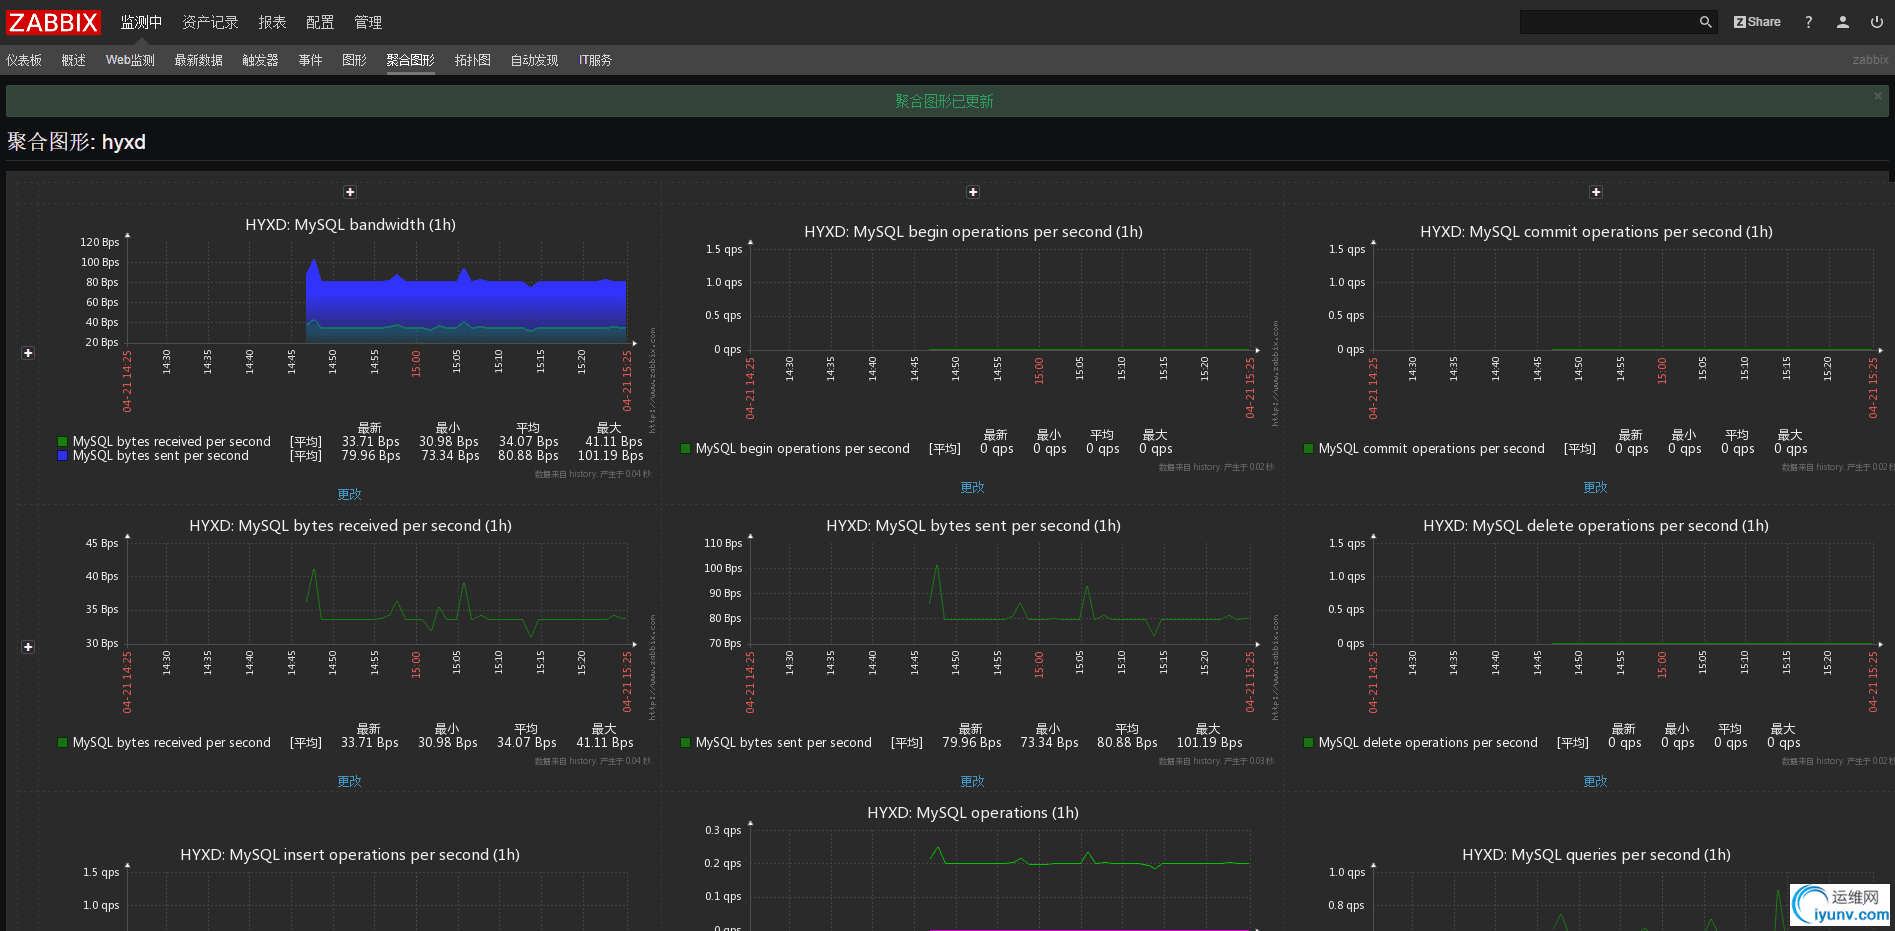Focus the top search input field
Screen dimensions: 1895x931
1607,22
